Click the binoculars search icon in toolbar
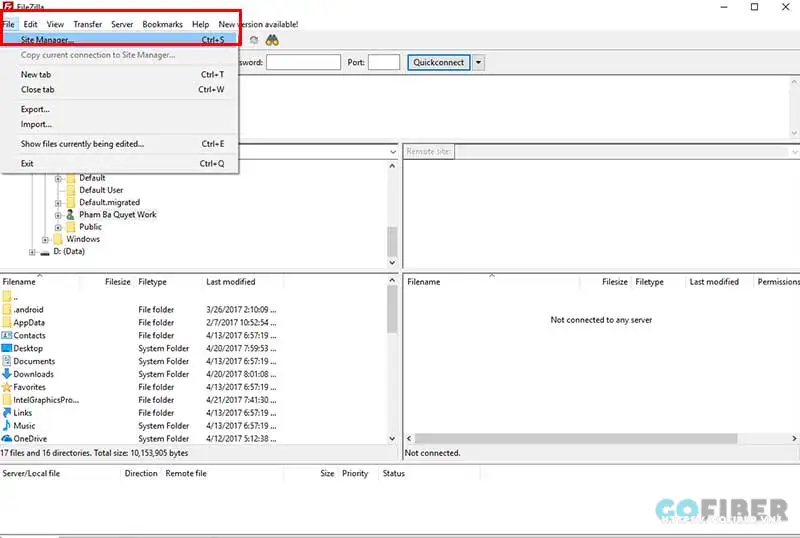 272,40
